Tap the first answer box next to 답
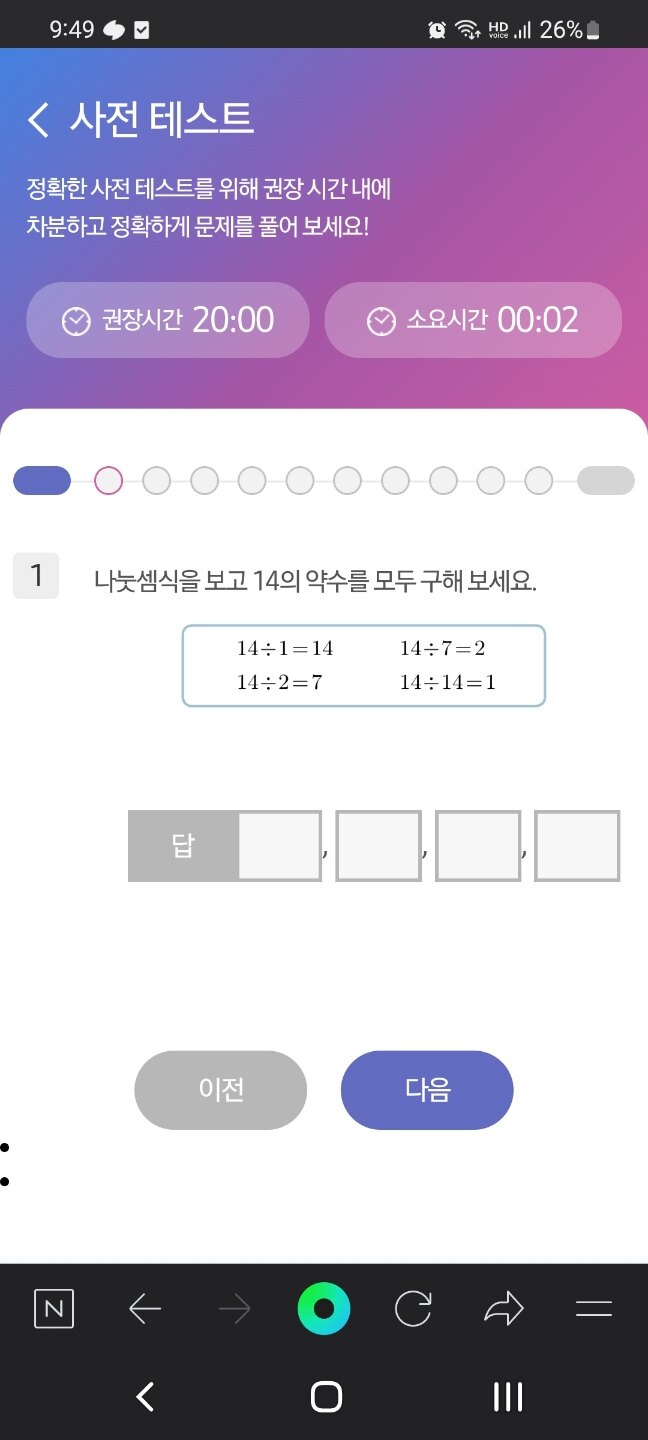 pos(279,846)
